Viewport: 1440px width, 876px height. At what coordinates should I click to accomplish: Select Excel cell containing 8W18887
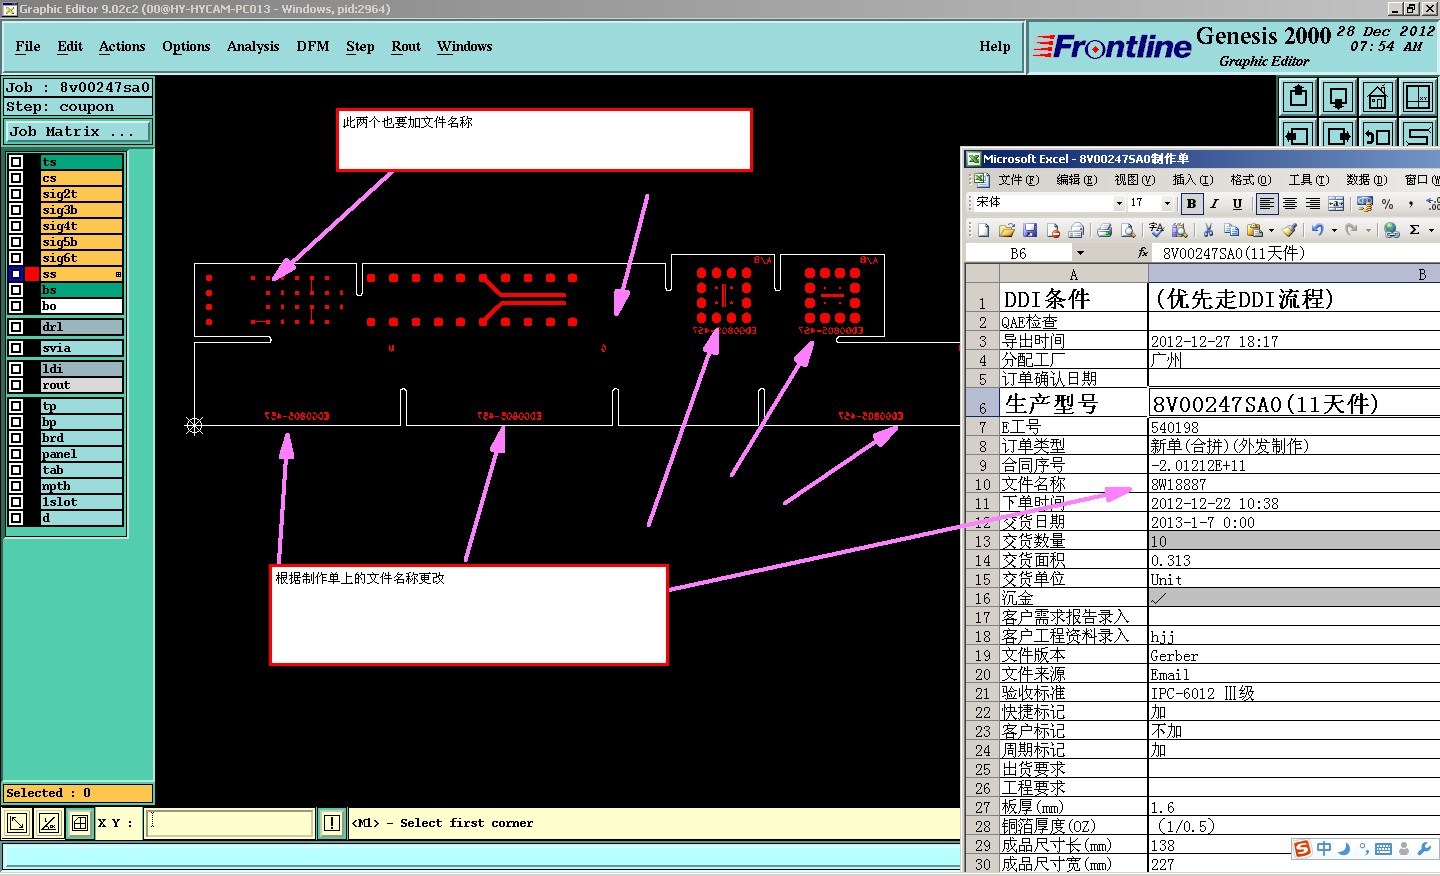[1294, 484]
